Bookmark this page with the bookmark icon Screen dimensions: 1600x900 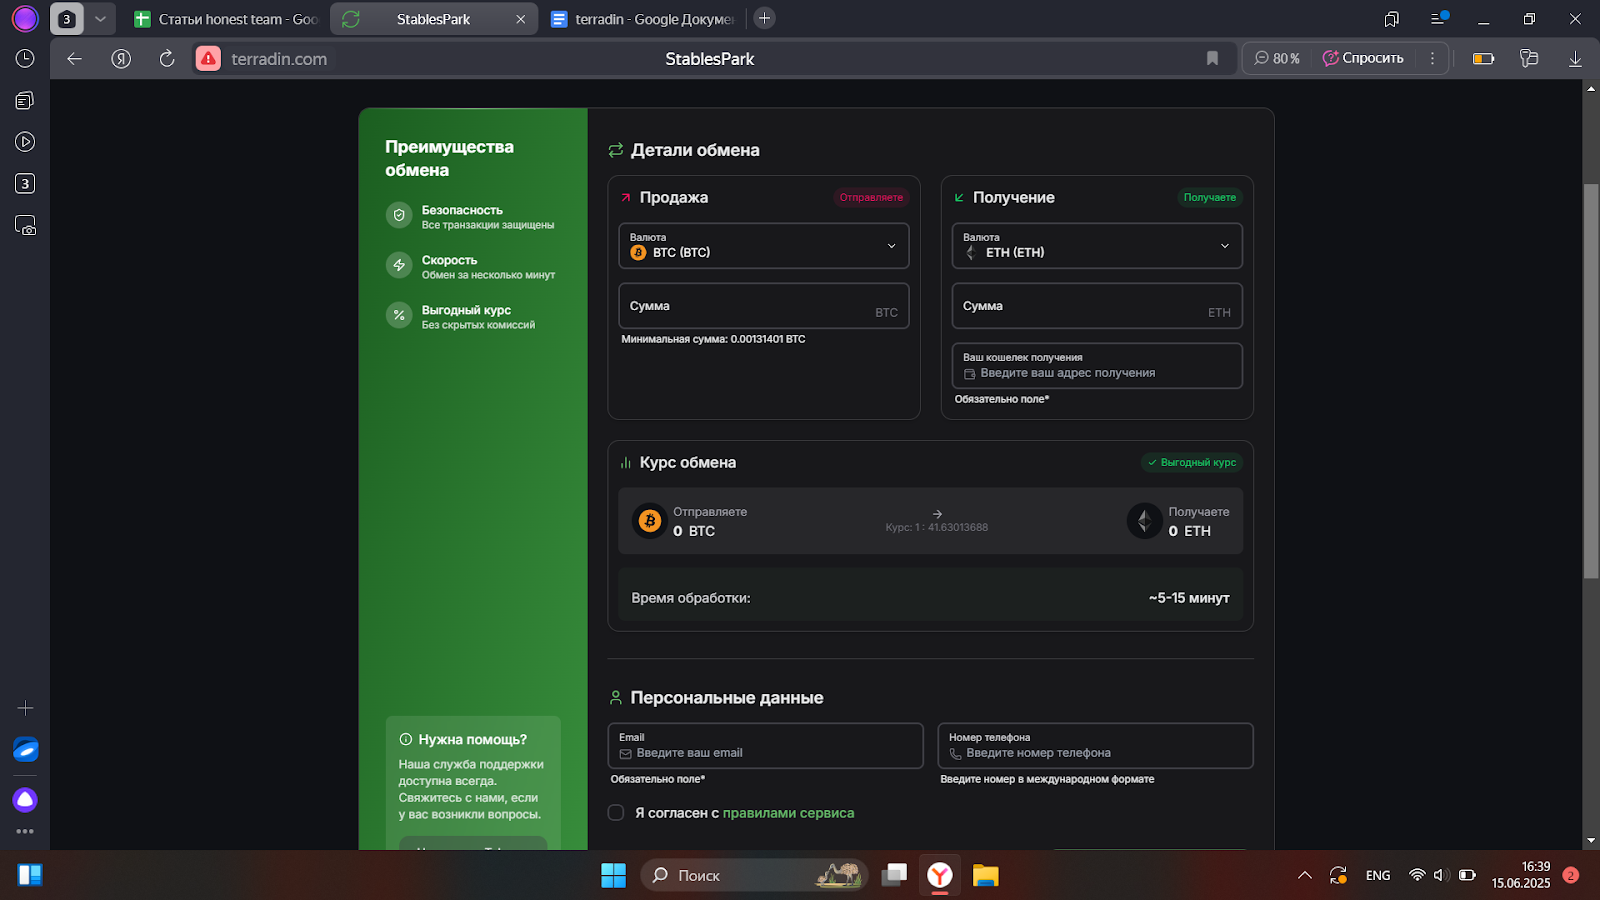[1212, 59]
